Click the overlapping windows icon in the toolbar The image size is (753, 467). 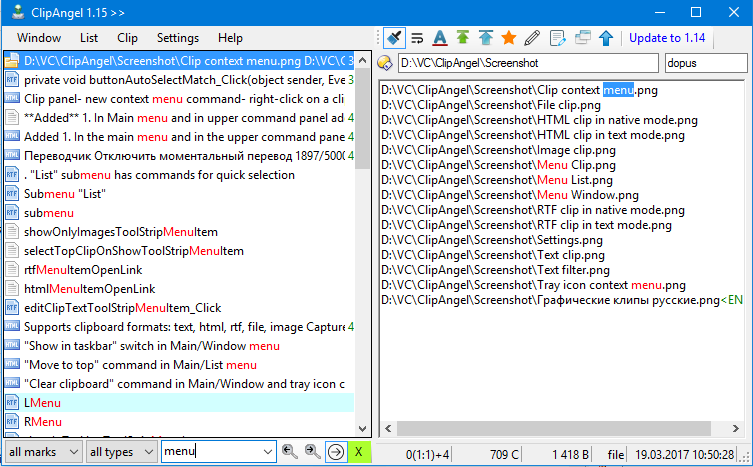(582, 38)
